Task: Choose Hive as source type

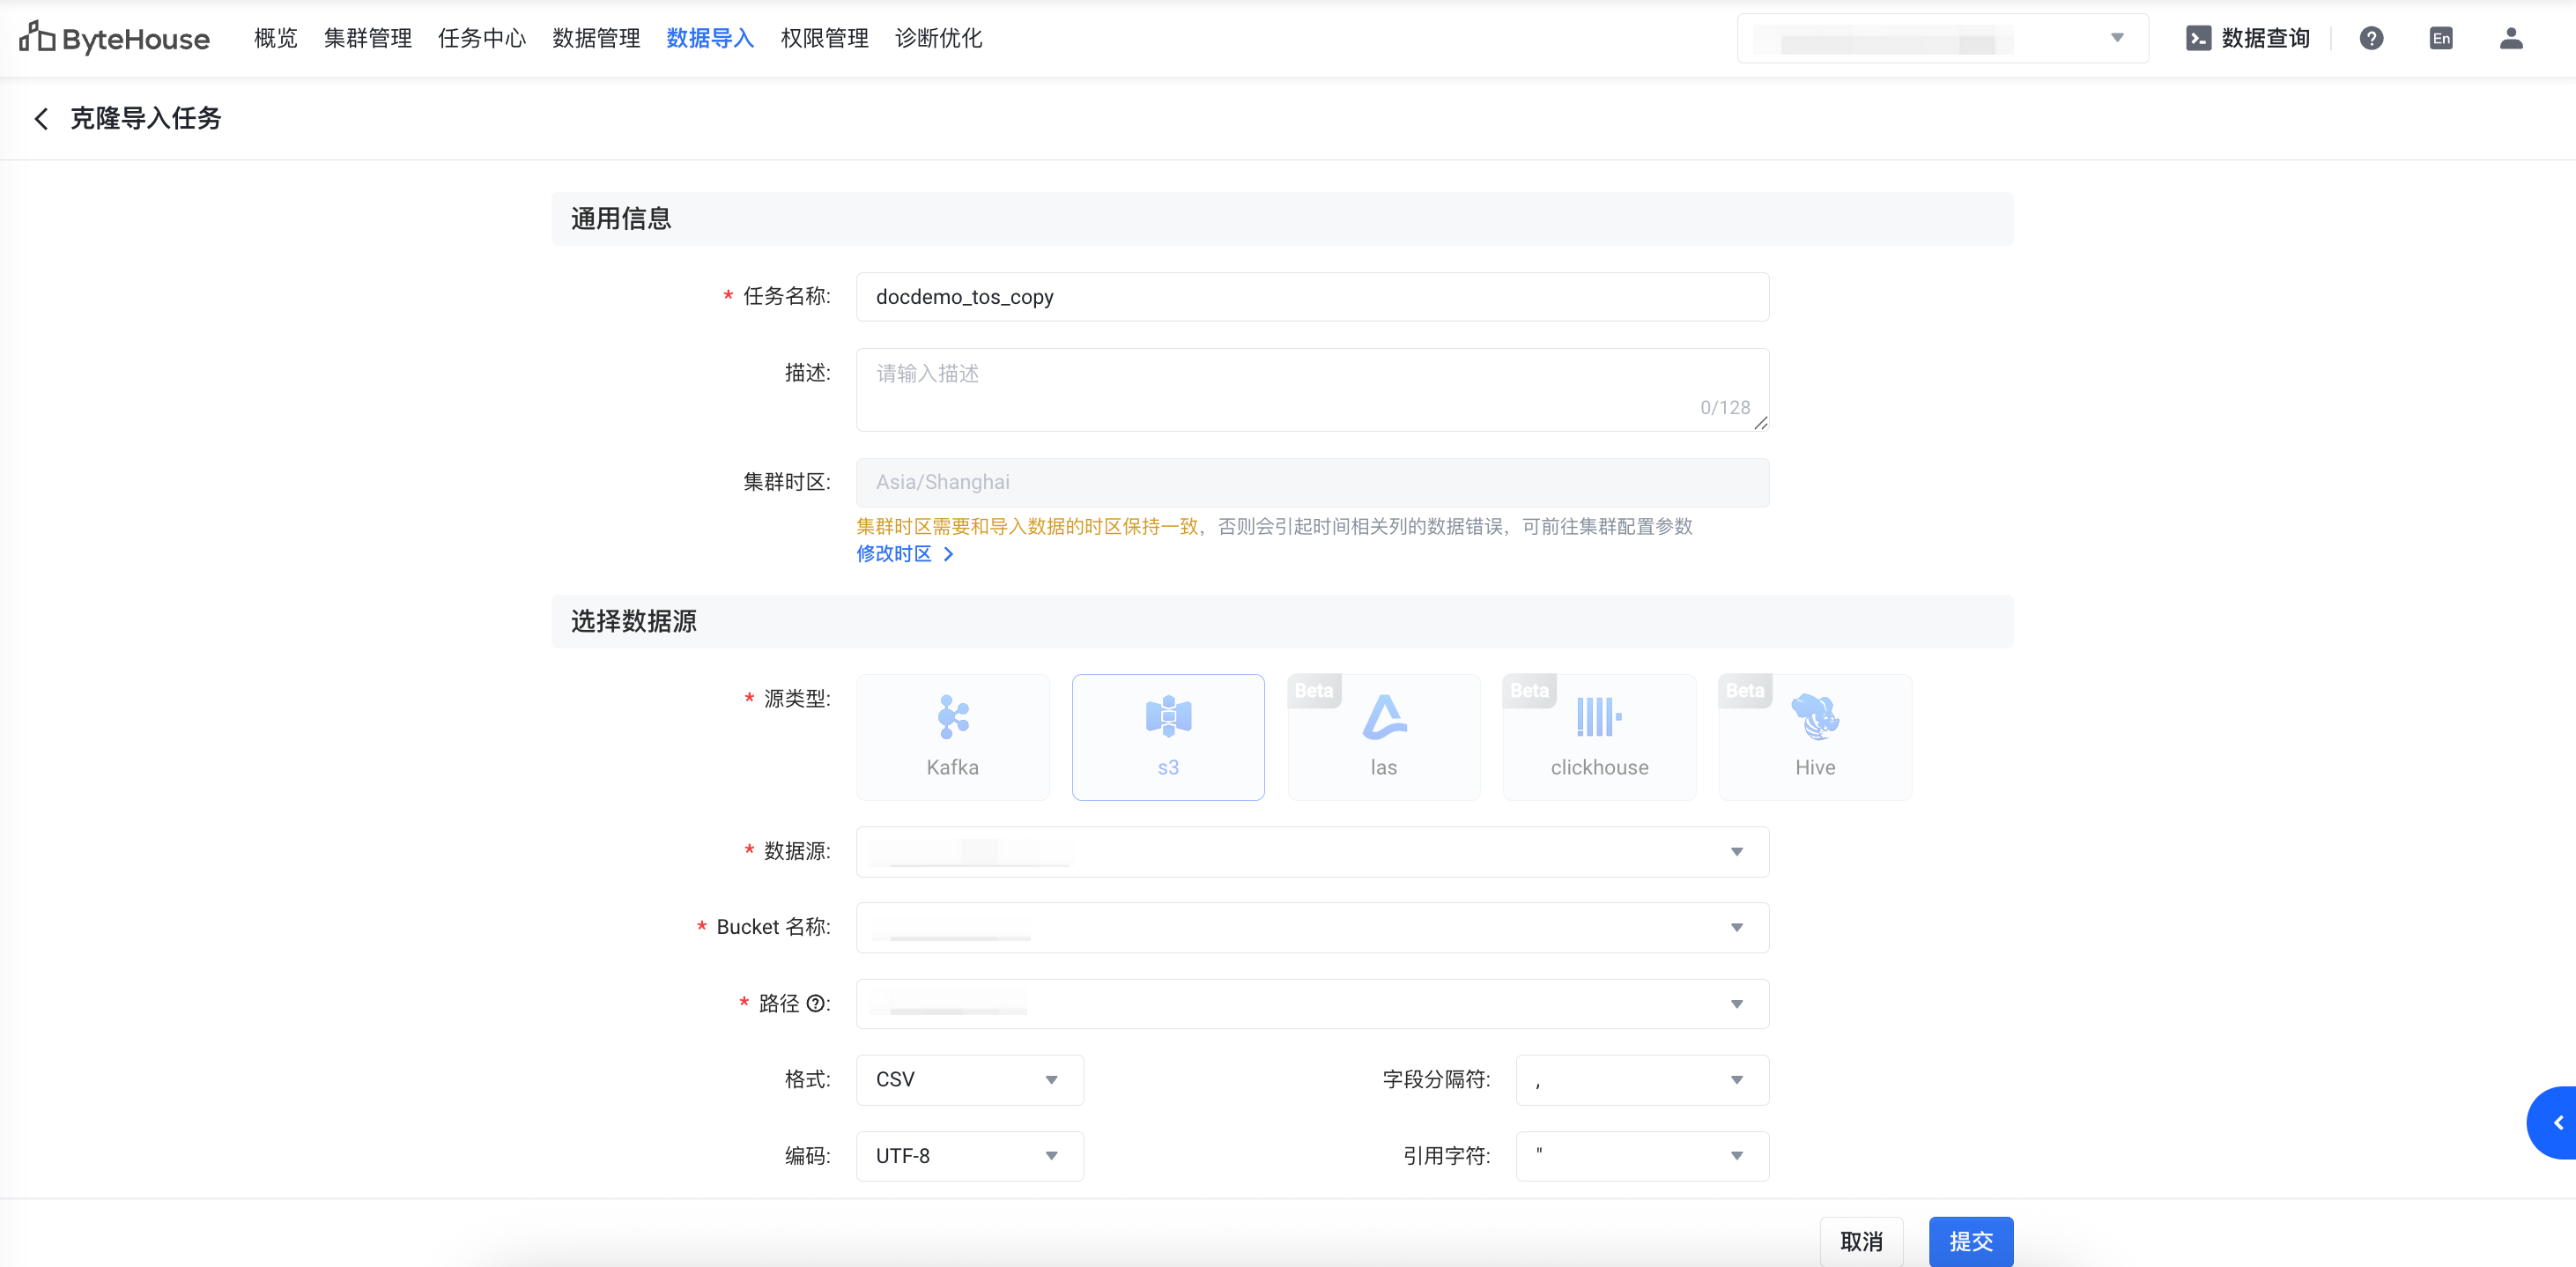Action: tap(1814, 737)
